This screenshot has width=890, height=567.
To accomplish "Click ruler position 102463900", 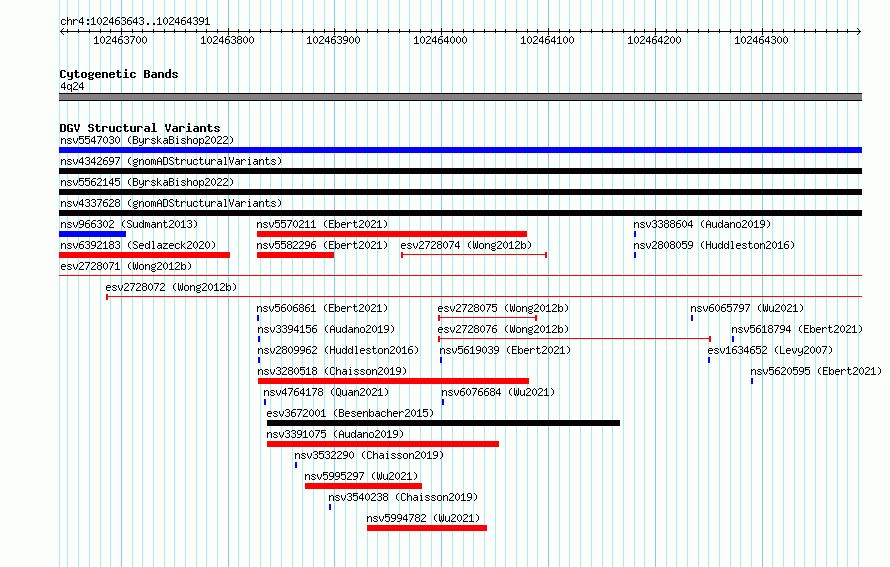I will coord(334,40).
